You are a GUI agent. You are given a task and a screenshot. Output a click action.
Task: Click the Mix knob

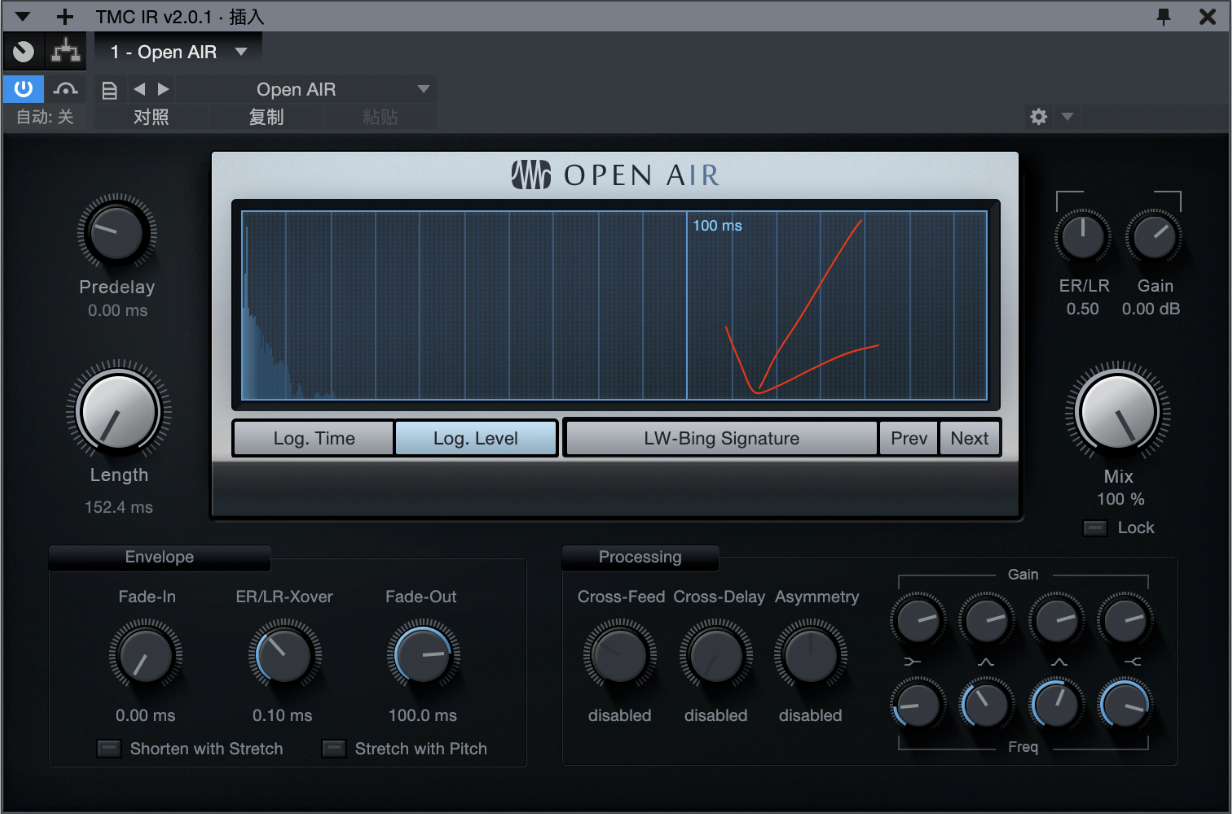[1118, 412]
